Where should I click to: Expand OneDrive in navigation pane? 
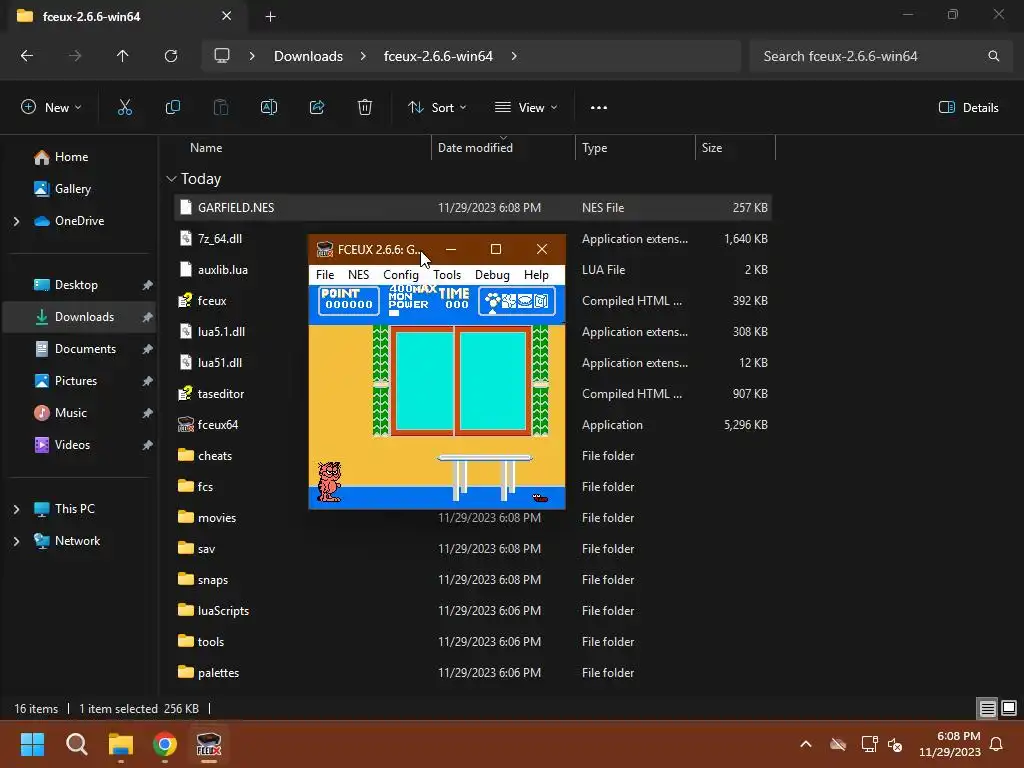[16, 221]
